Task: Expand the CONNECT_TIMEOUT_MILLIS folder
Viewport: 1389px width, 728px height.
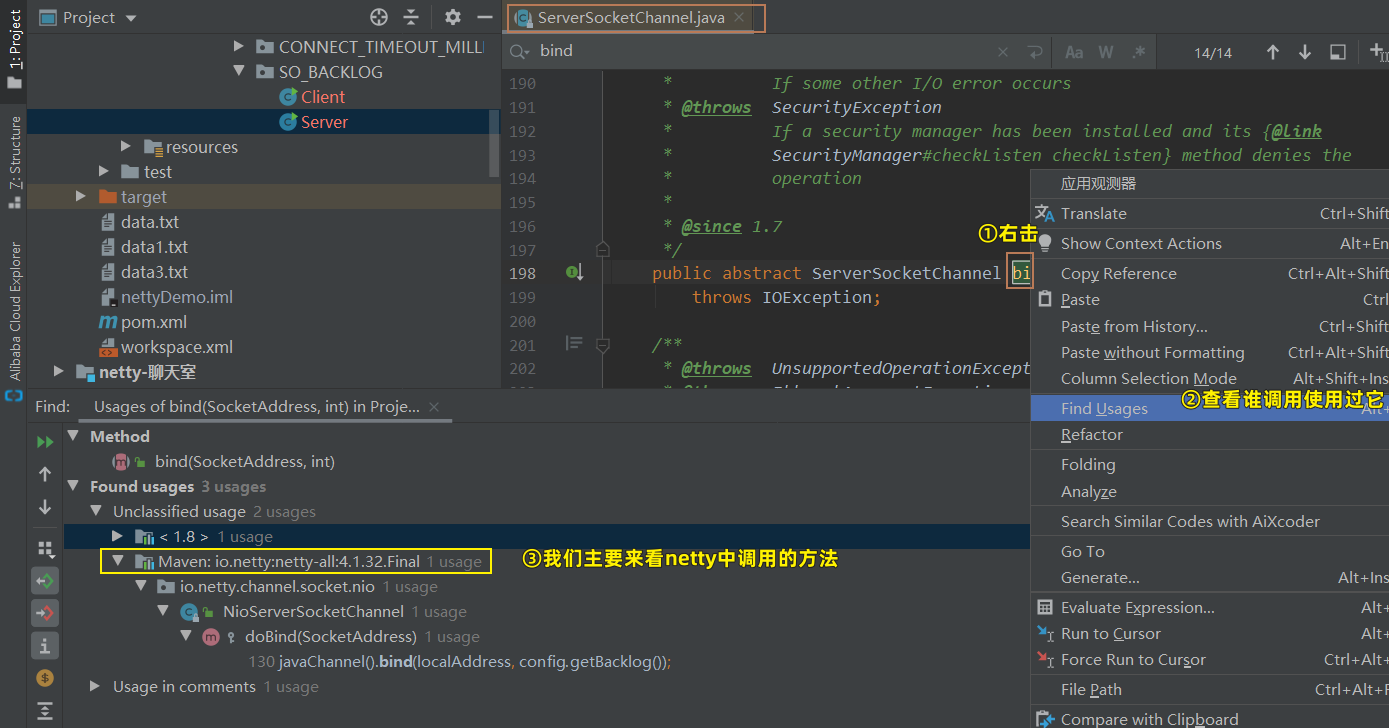Action: (238, 46)
